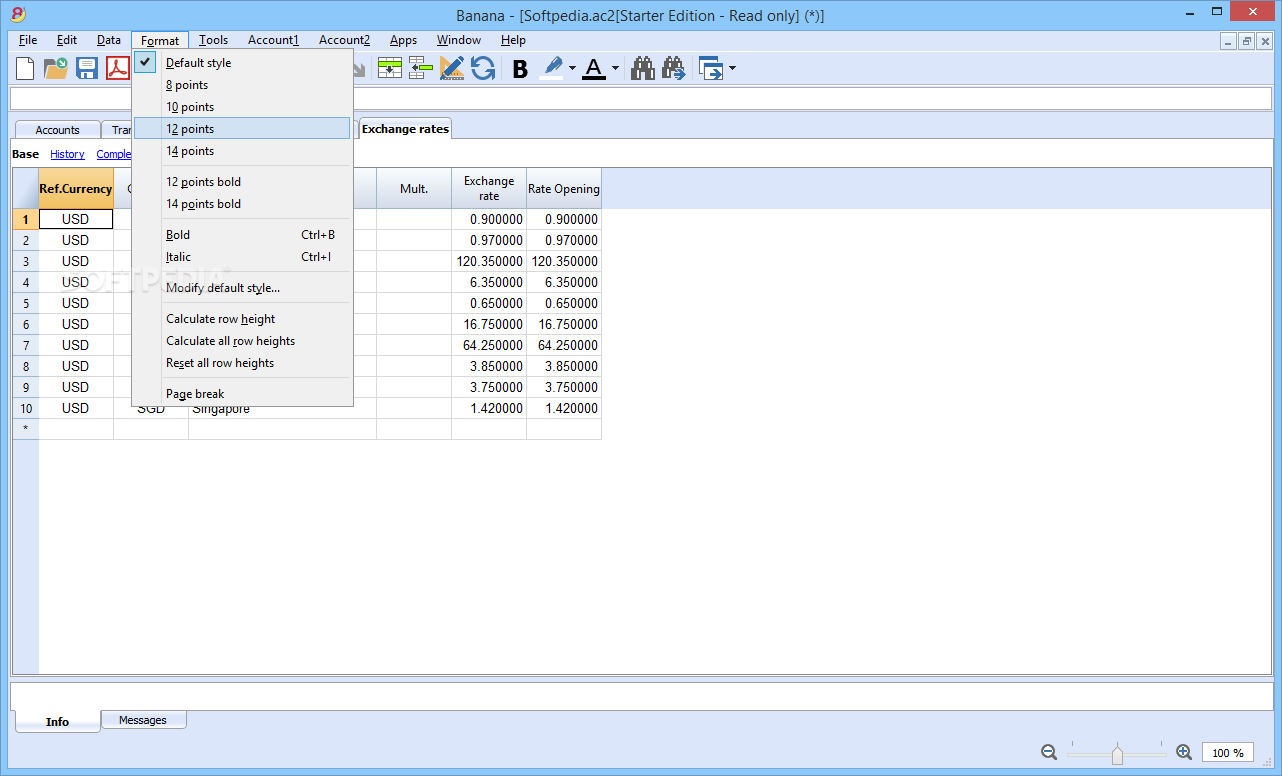Select the USD cell in row 1
Image resolution: width=1282 pixels, height=776 pixels.
tap(76, 219)
